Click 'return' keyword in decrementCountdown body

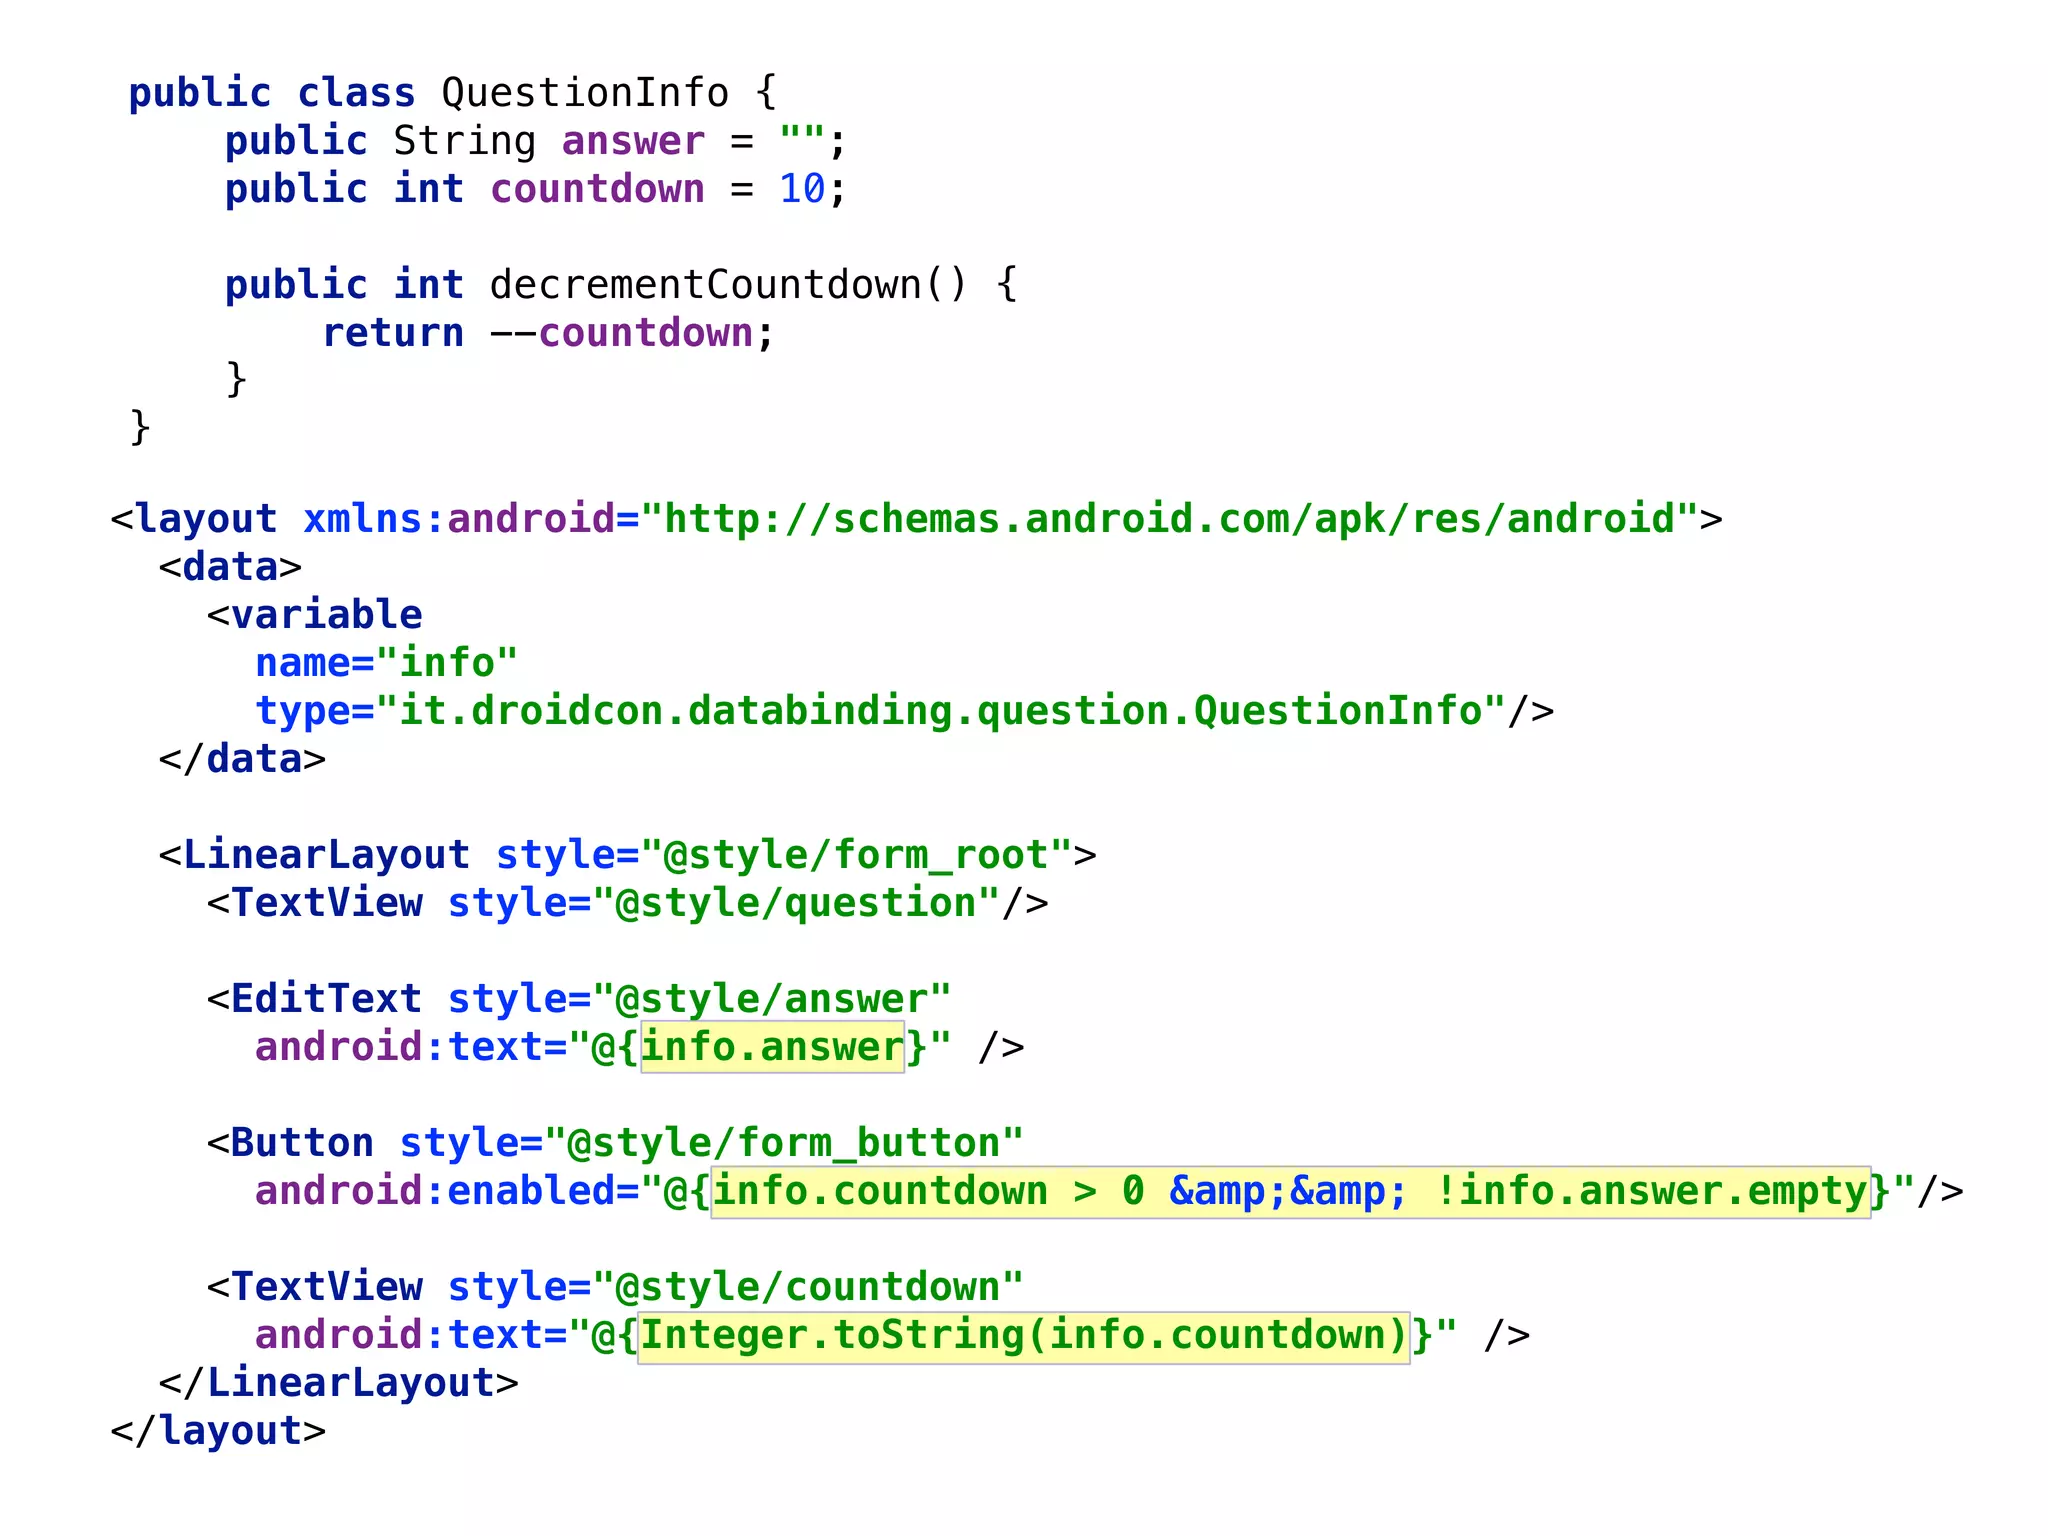393,333
